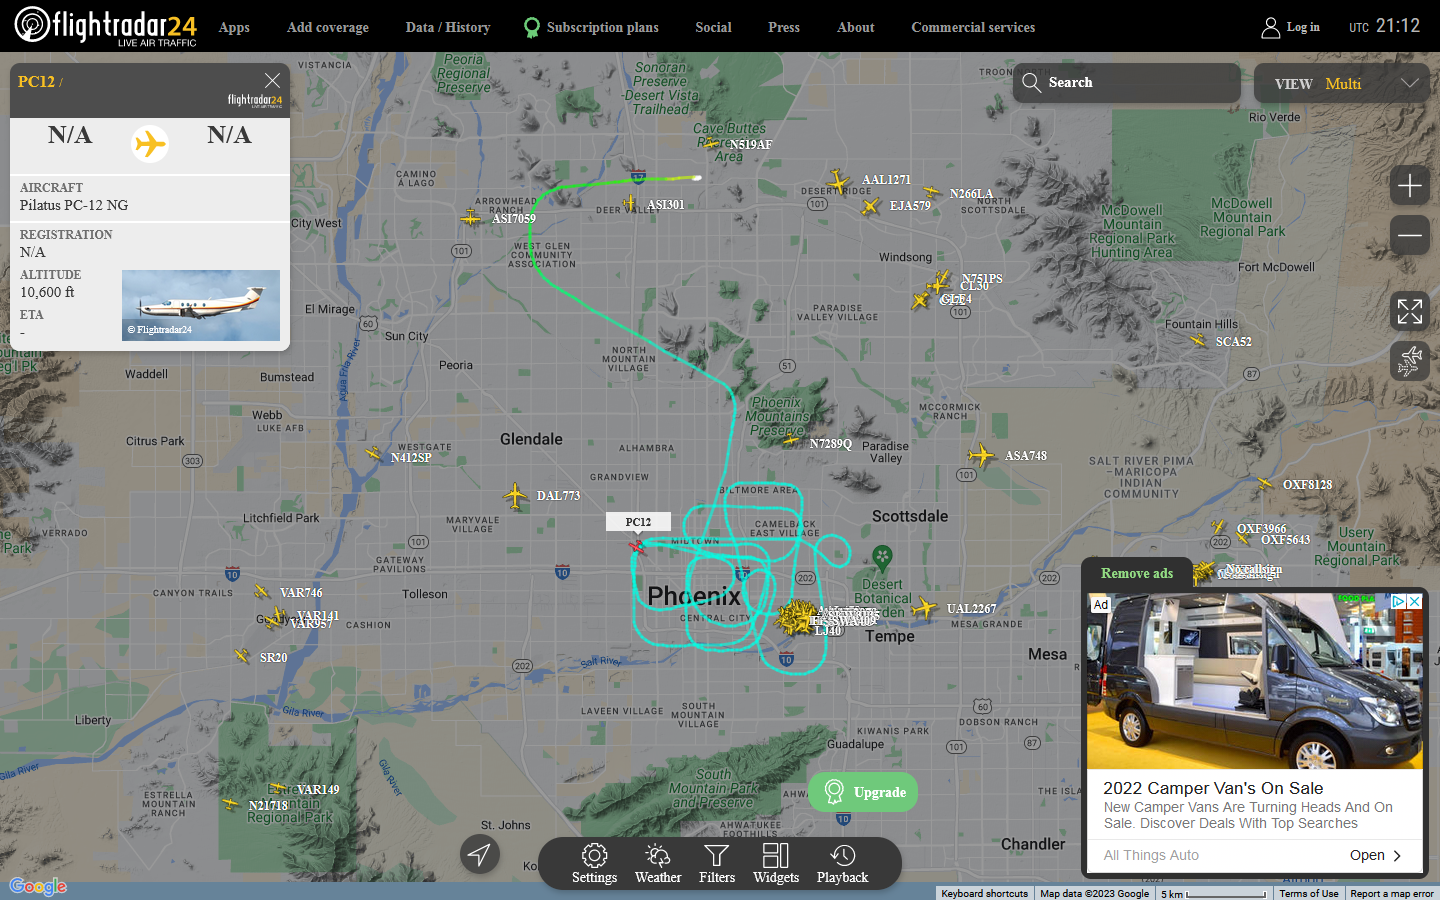
Task: Open the Add coverage menu
Action: point(328,27)
